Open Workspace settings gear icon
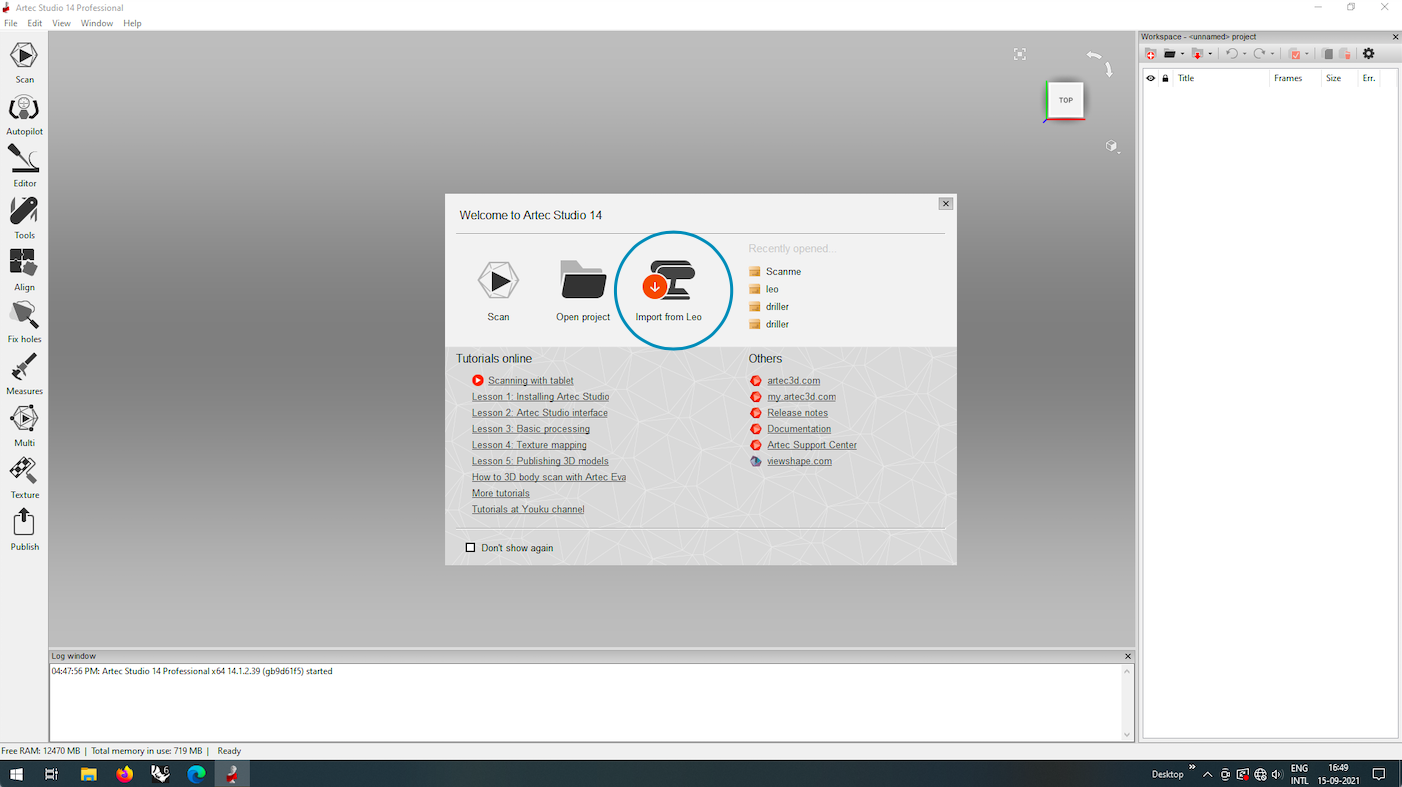1402x787 pixels. (x=1369, y=54)
